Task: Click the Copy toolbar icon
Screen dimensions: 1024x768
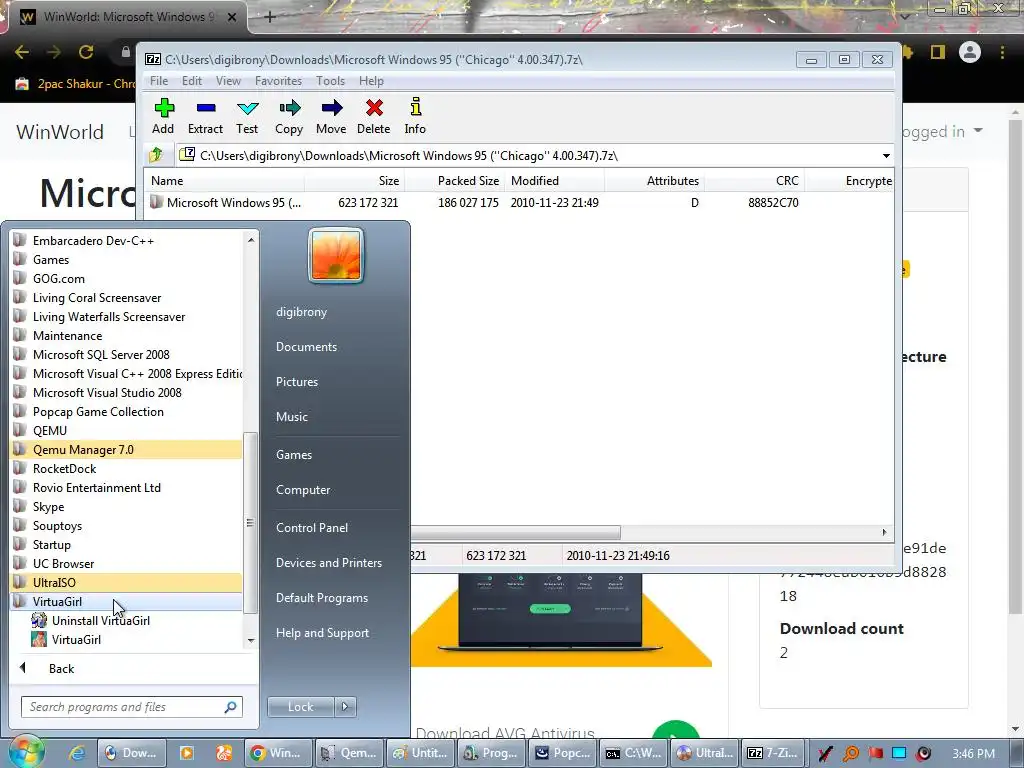Action: (289, 116)
